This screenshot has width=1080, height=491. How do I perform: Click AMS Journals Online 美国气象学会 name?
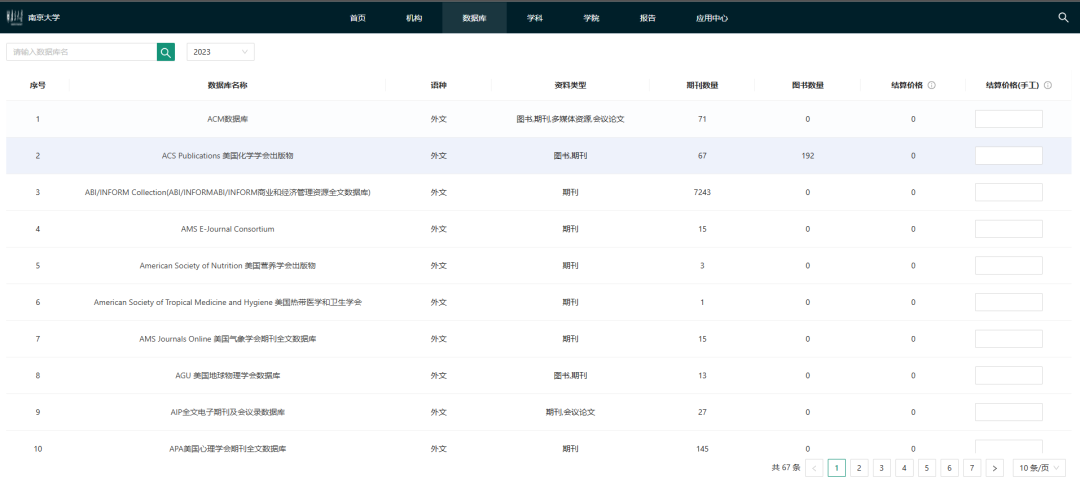227,339
